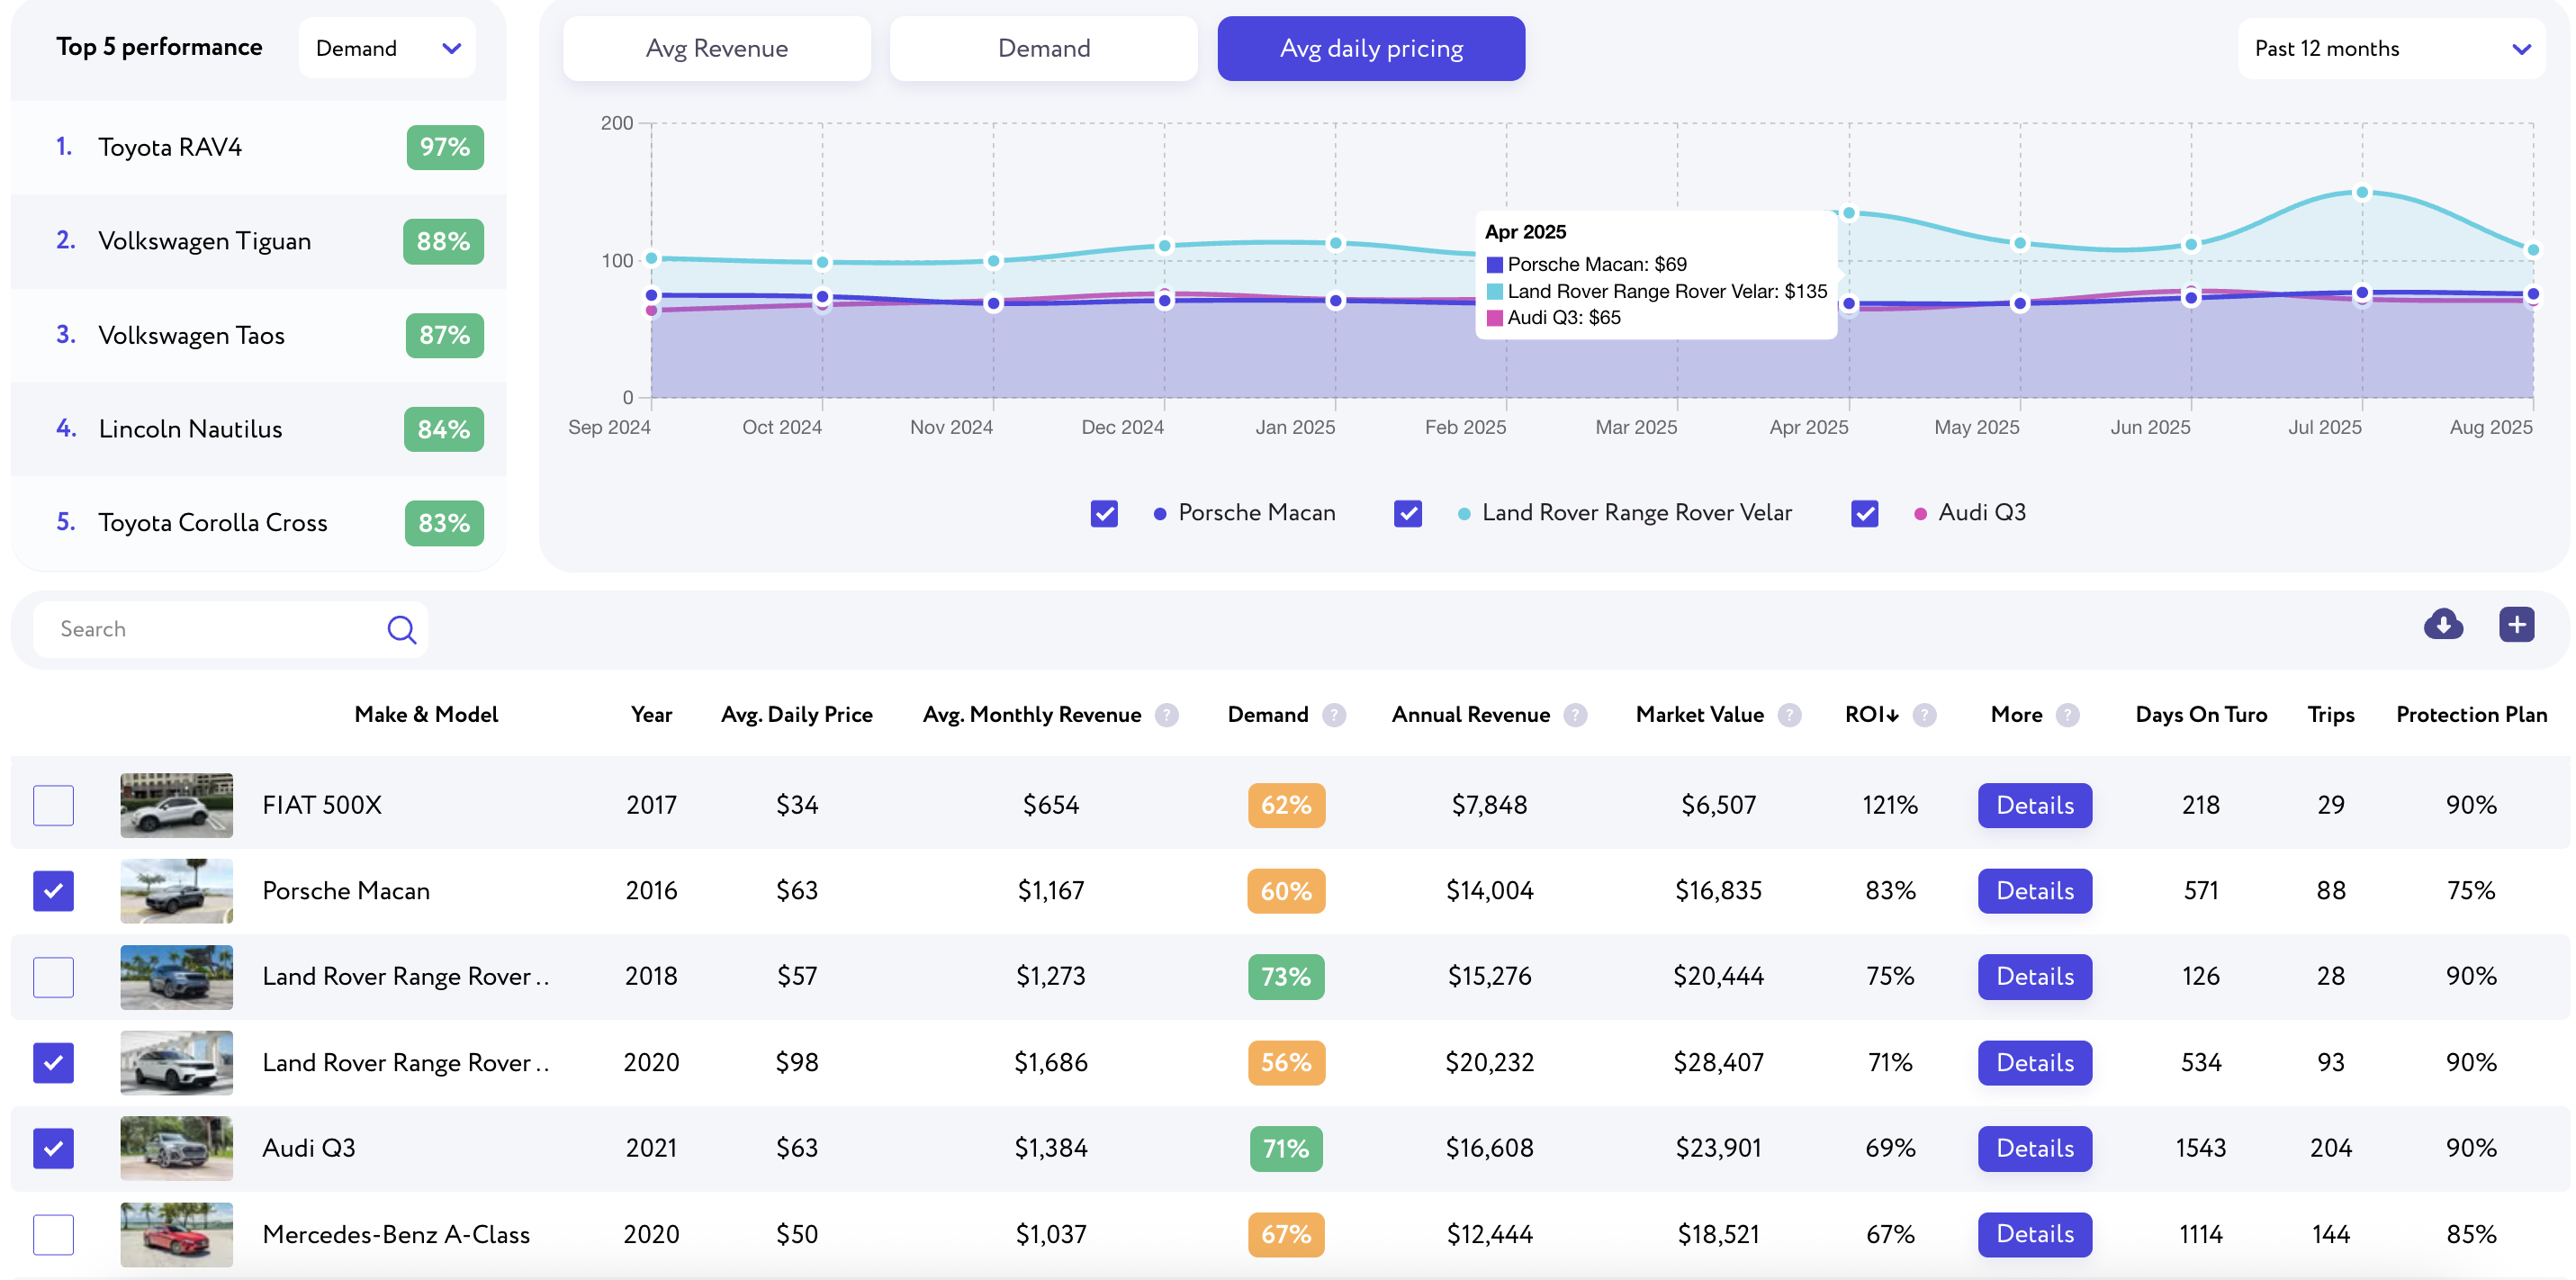Click the plus add-vehicle icon
The height and width of the screenshot is (1280, 2576).
tap(2516, 625)
